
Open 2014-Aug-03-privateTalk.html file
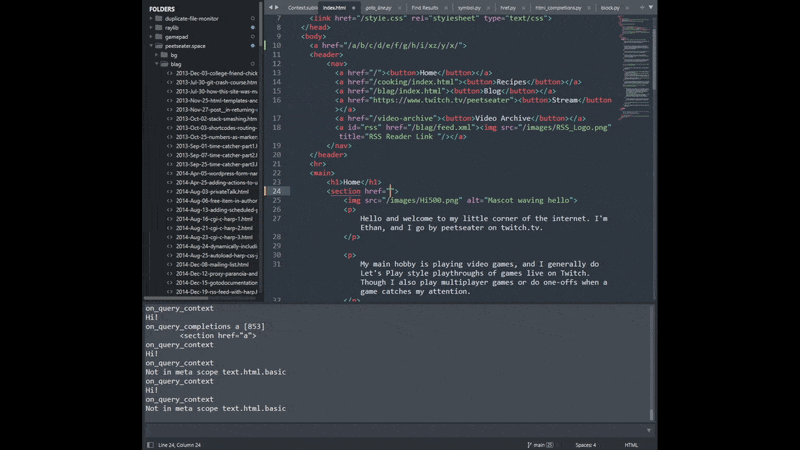(x=212, y=191)
